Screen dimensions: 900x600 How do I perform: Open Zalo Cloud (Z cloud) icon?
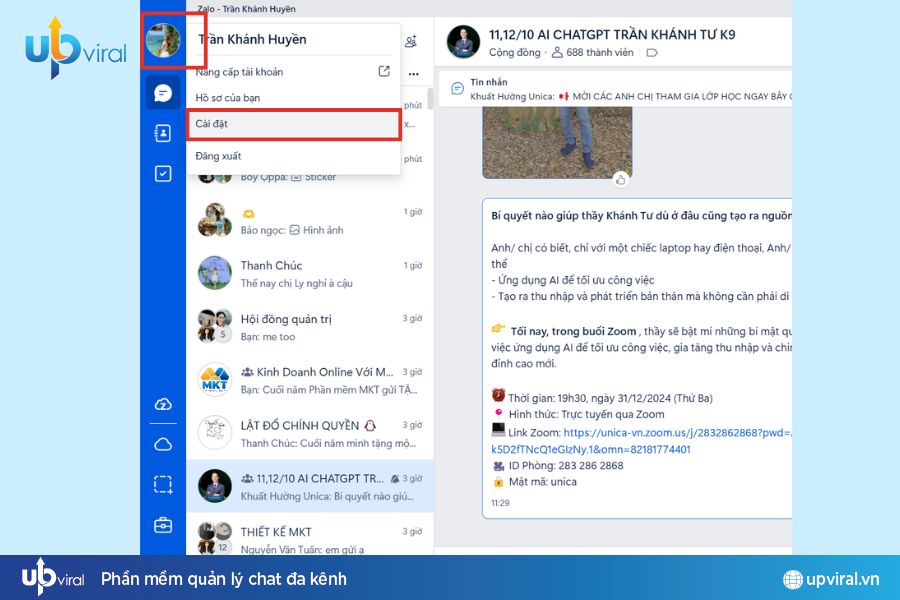tap(163, 404)
